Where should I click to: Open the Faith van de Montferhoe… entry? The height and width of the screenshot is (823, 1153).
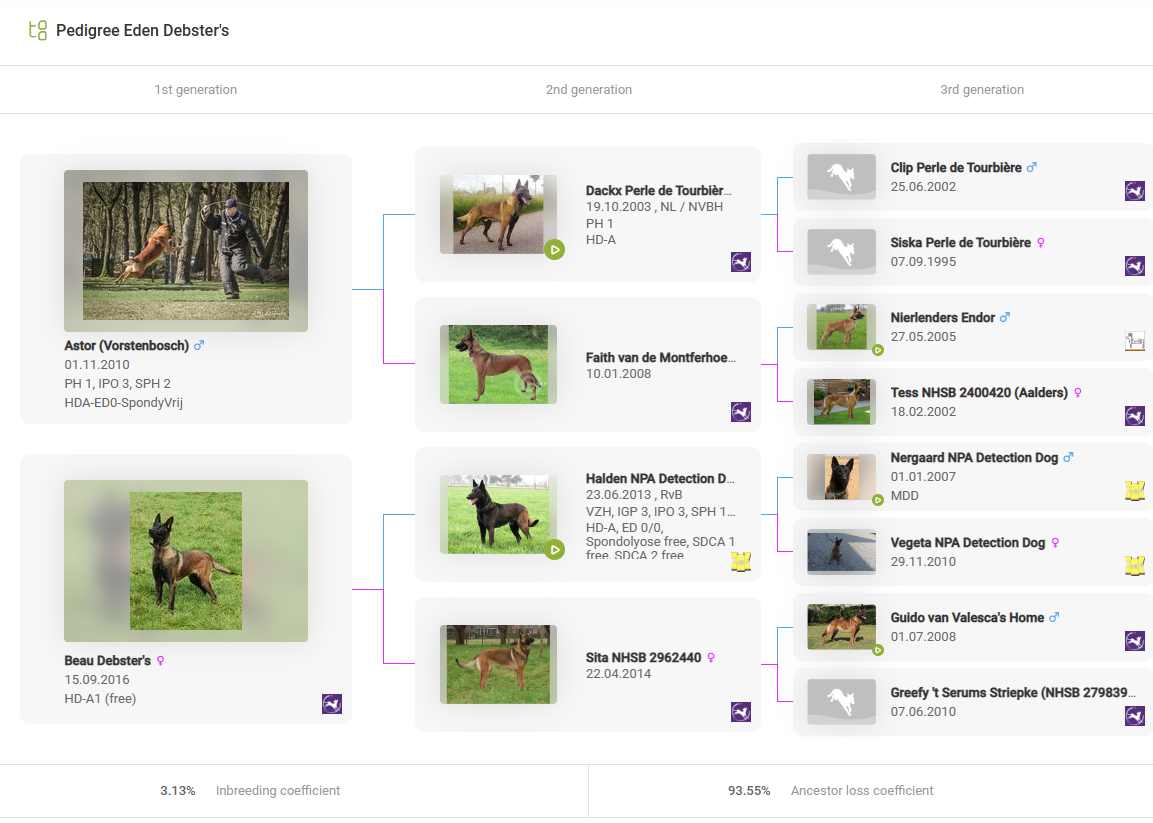coord(660,357)
